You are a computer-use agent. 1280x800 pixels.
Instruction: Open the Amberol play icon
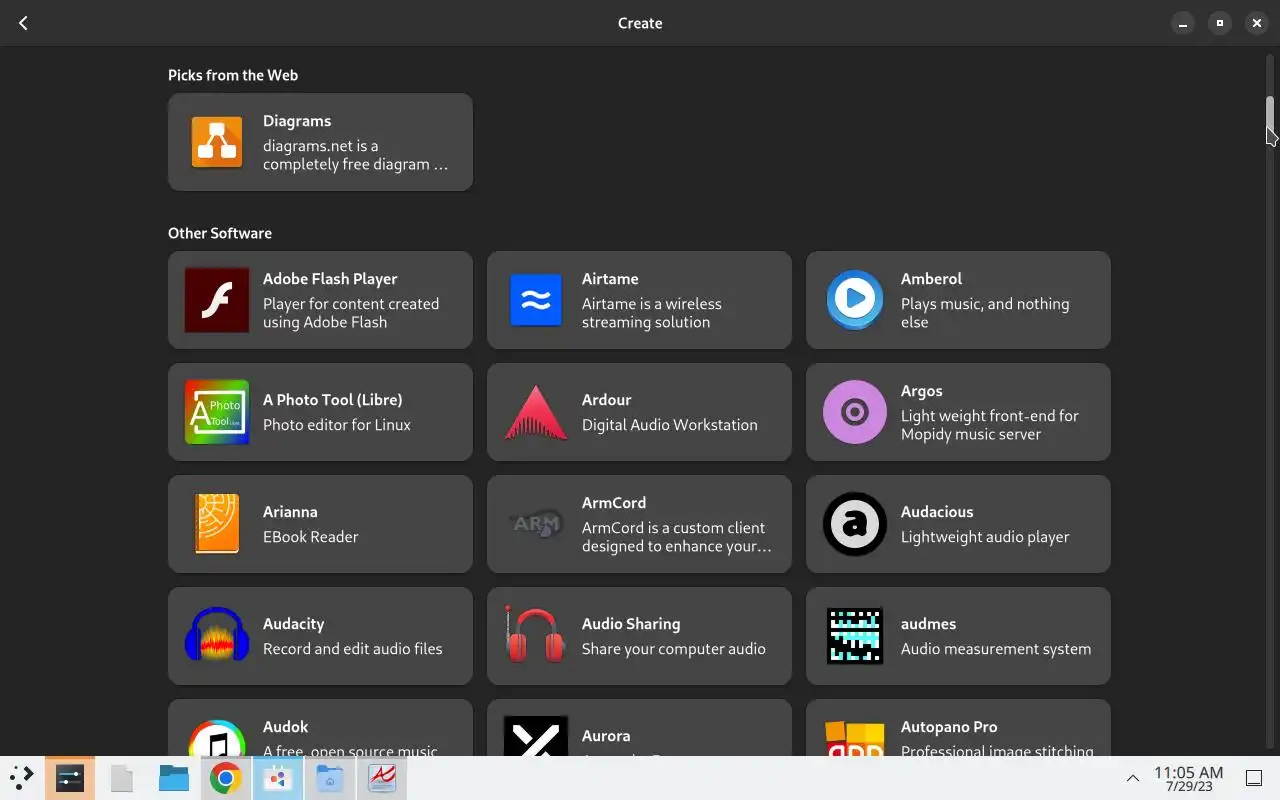tap(855, 300)
